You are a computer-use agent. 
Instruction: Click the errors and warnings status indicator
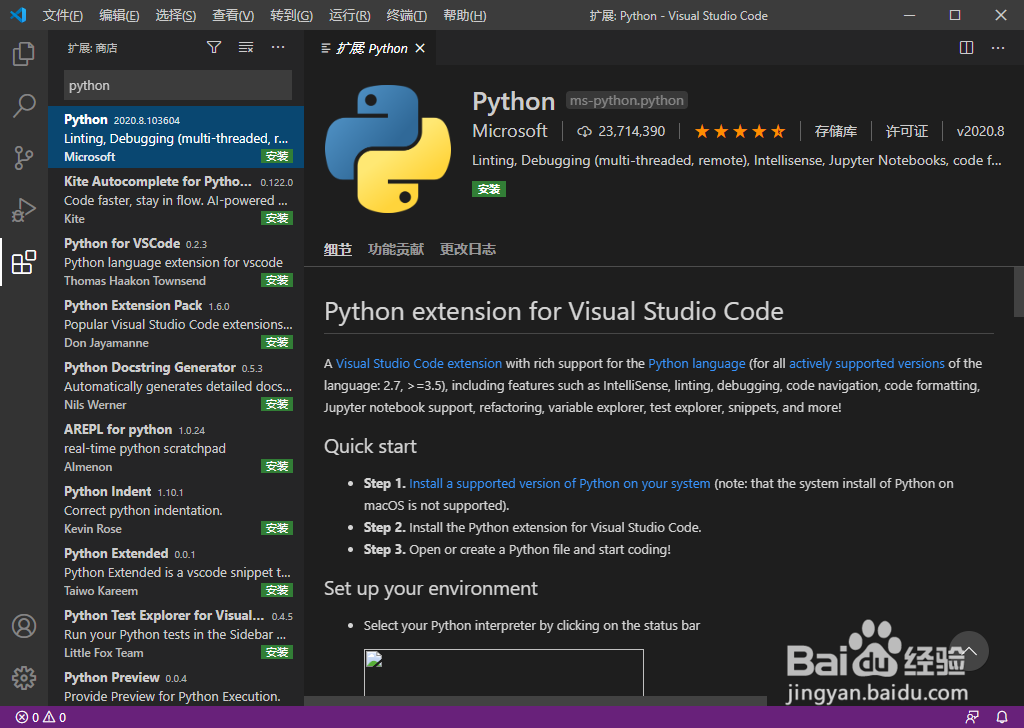pyautogui.click(x=40, y=718)
